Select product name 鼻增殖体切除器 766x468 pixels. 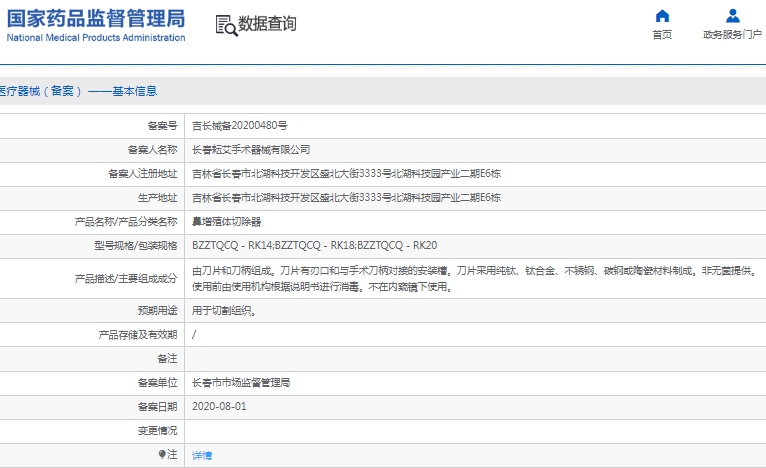(227, 221)
